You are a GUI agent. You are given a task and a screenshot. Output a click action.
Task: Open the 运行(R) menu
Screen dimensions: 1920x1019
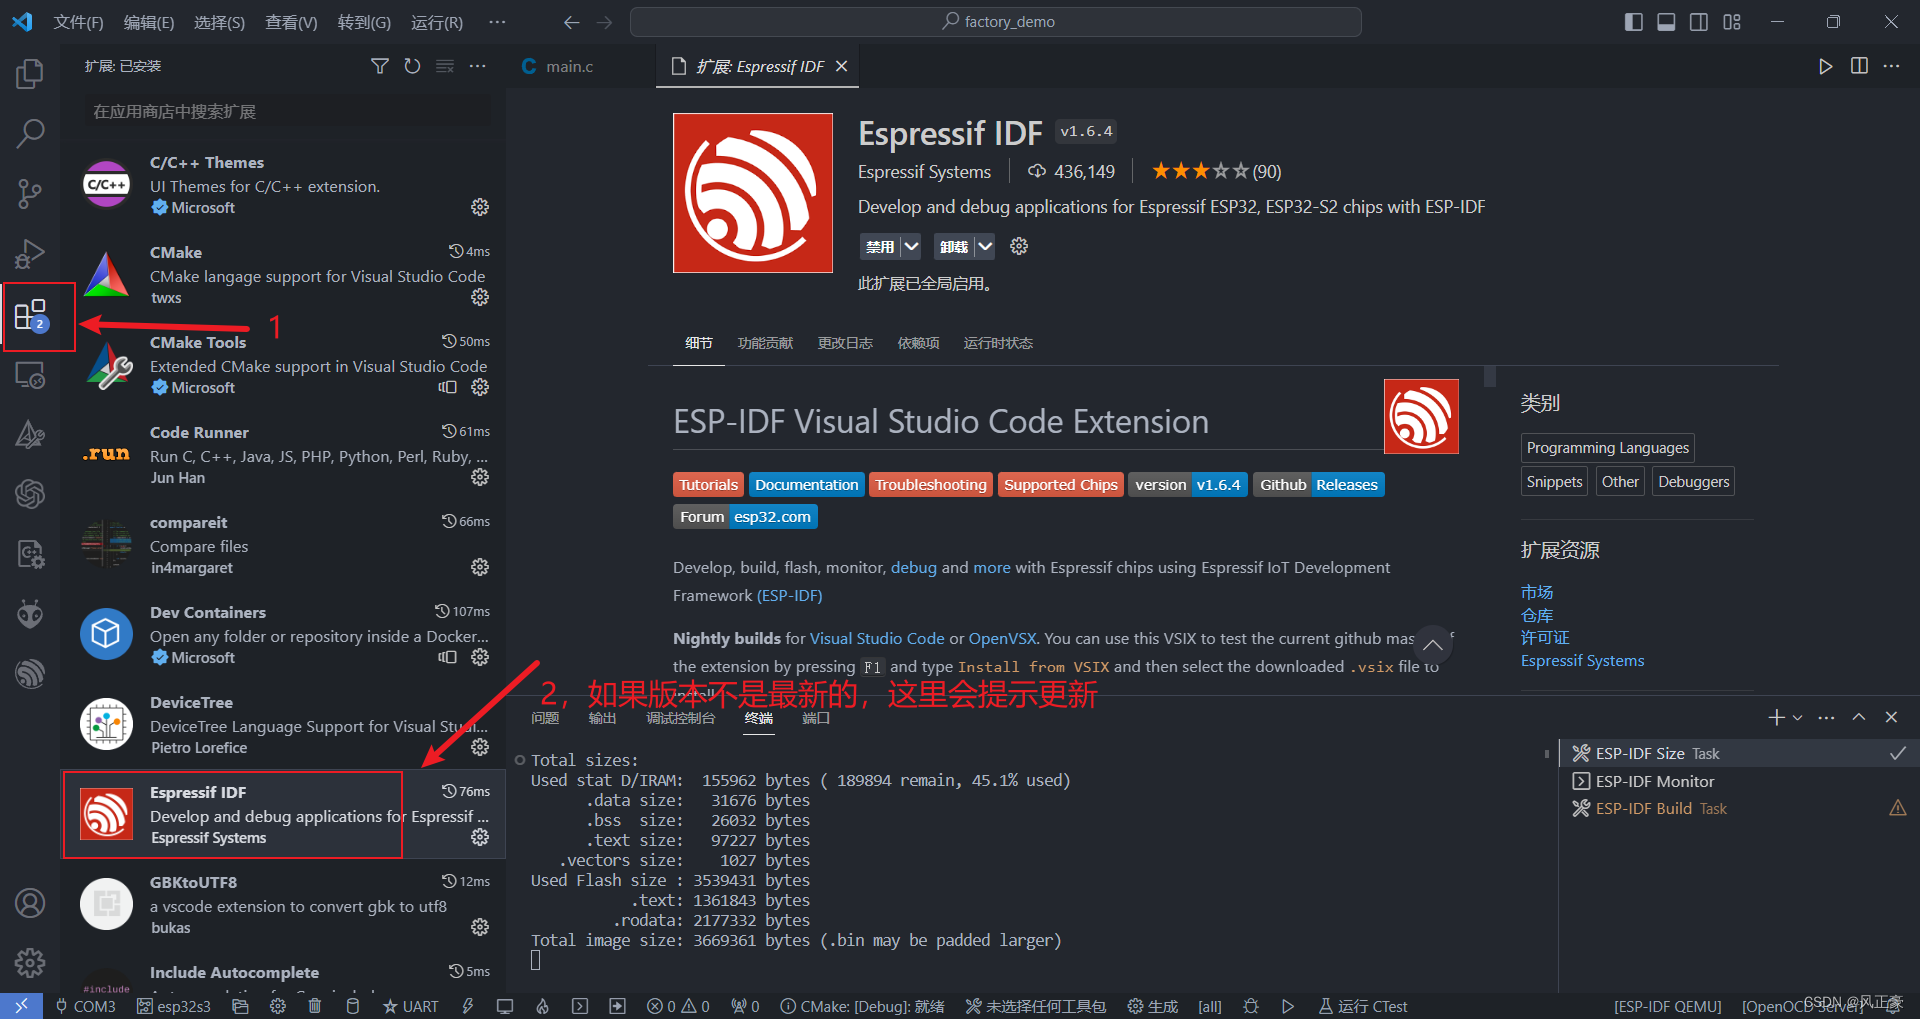(437, 22)
